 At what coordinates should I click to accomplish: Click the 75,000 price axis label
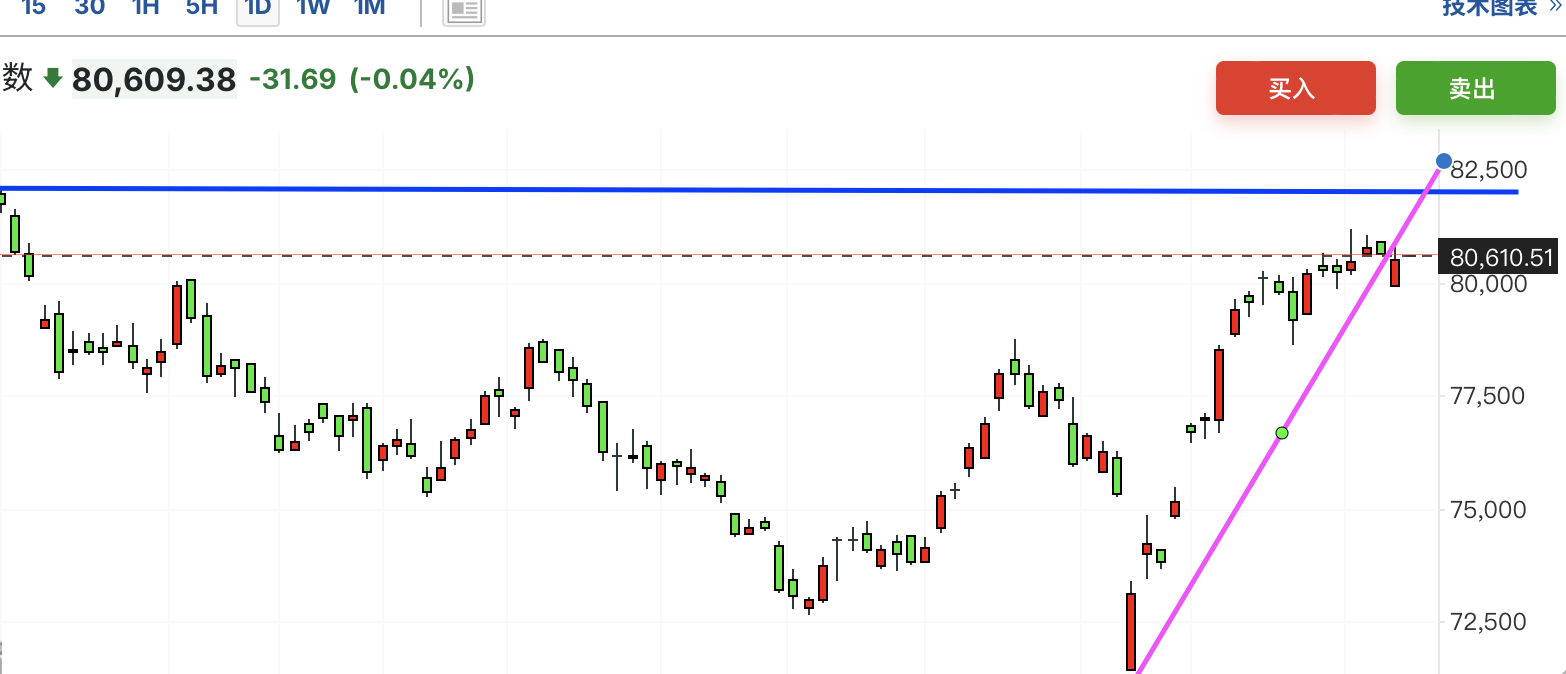1489,509
